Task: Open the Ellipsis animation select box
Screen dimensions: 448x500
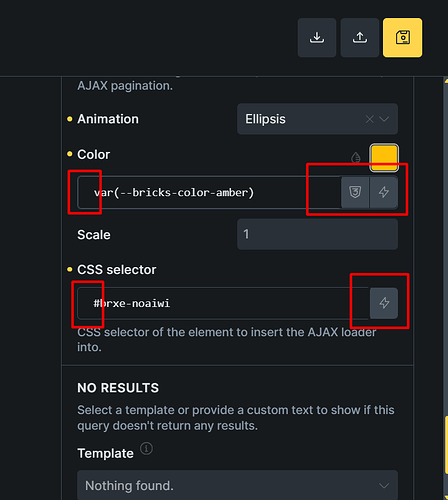Action: 317,119
